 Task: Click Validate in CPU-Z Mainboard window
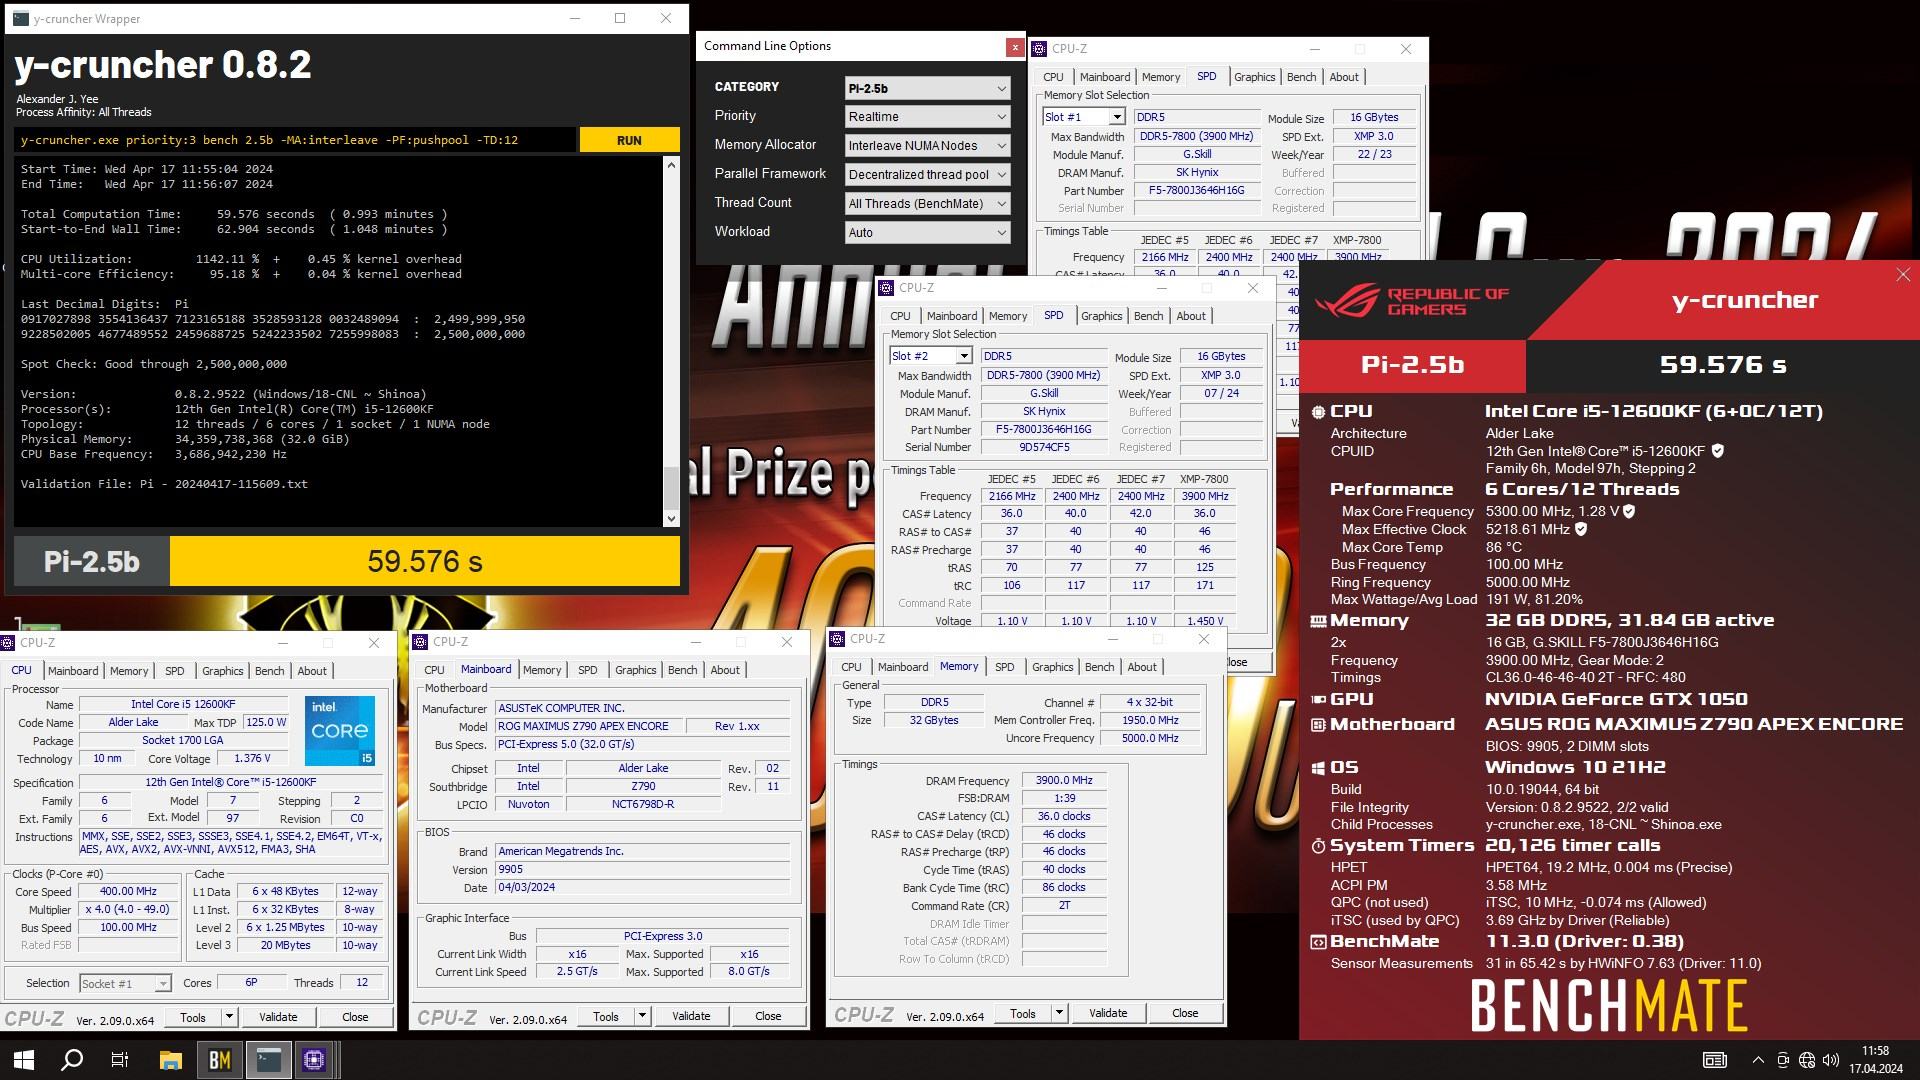(x=691, y=1016)
